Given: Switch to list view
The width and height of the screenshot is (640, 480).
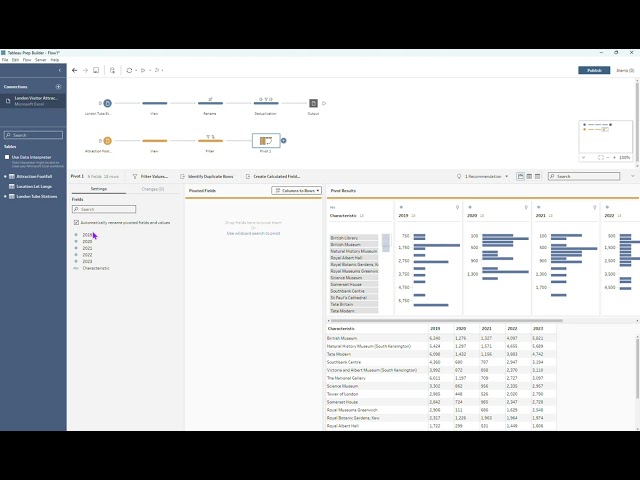Looking at the screenshot, I should point(538,176).
